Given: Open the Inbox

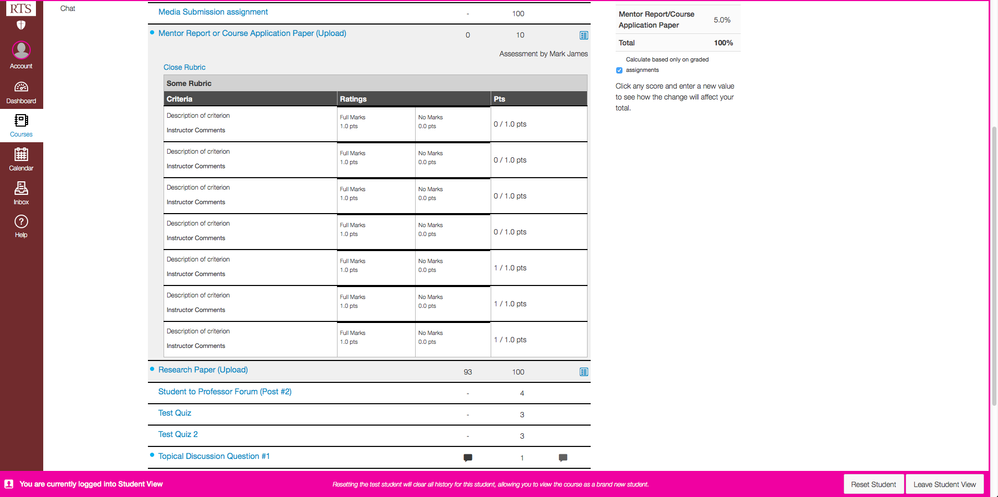Looking at the screenshot, I should click(21, 192).
